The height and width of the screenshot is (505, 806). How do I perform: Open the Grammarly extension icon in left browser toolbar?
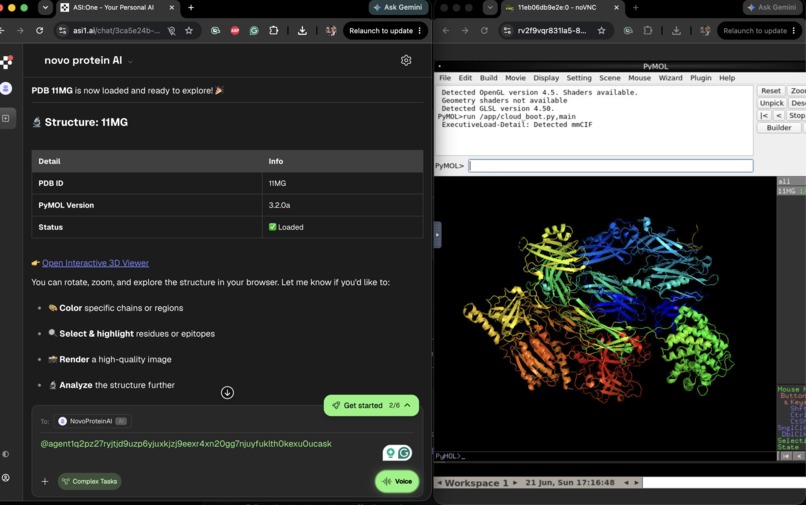(x=254, y=31)
